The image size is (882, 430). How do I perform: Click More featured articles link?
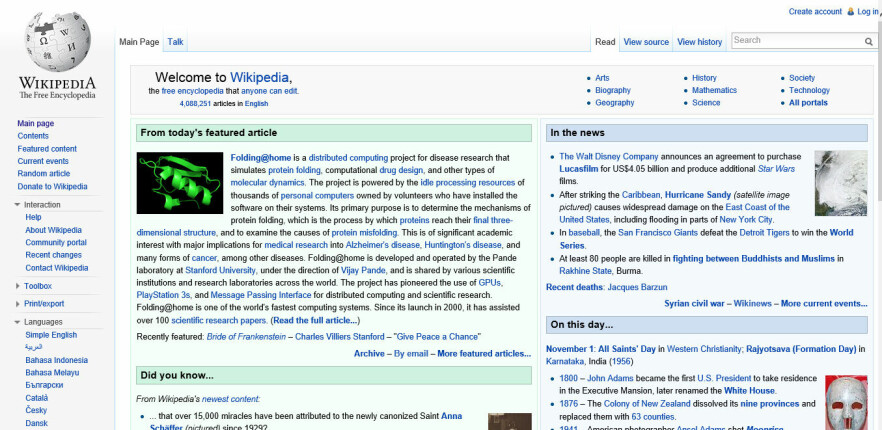pos(484,353)
